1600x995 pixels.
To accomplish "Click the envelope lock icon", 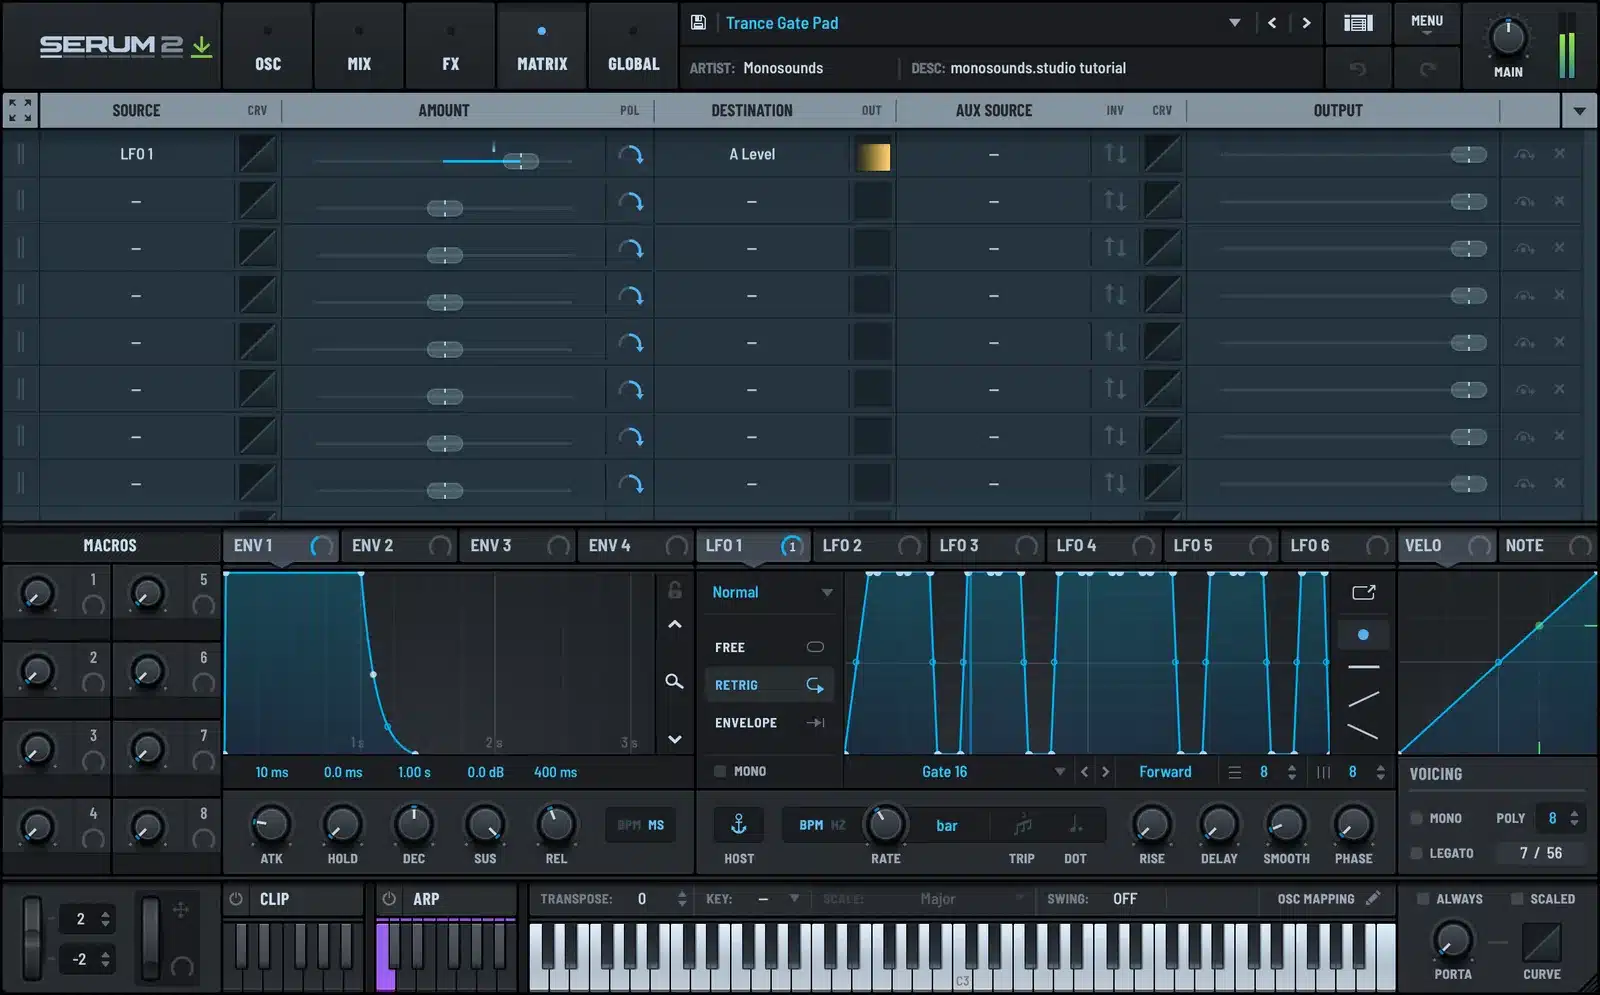I will 675,590.
